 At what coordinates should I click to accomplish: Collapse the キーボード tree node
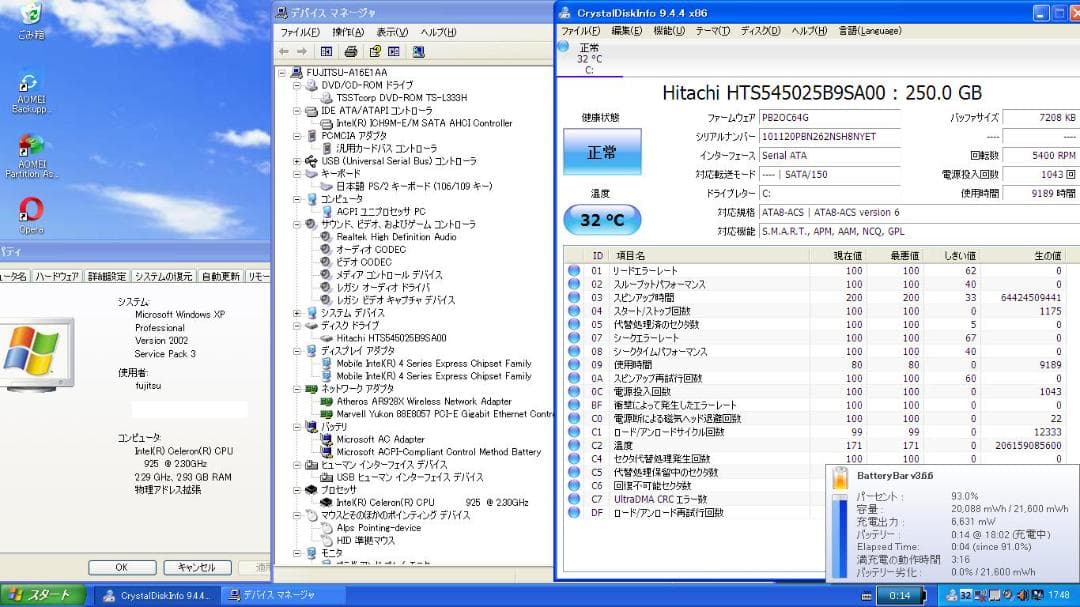(x=297, y=173)
